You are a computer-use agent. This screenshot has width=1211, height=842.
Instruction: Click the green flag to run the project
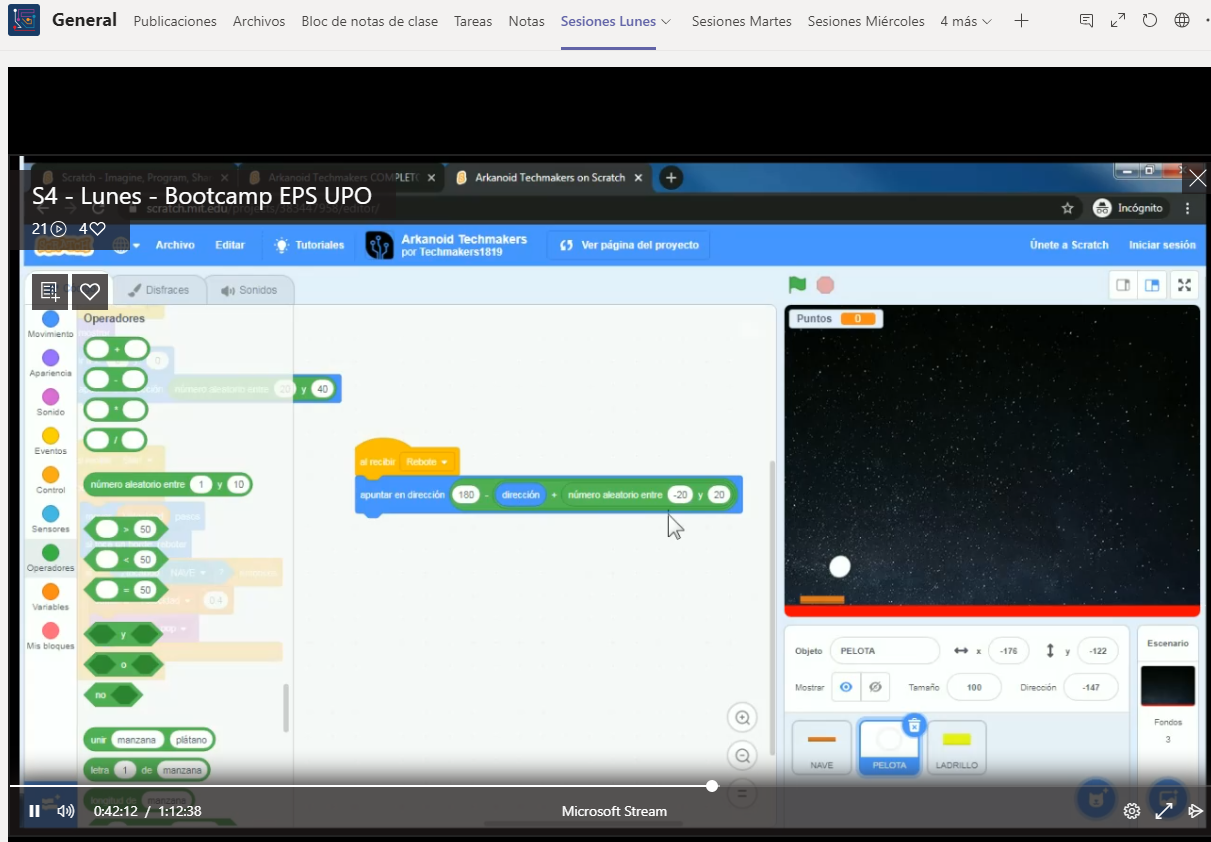click(797, 285)
